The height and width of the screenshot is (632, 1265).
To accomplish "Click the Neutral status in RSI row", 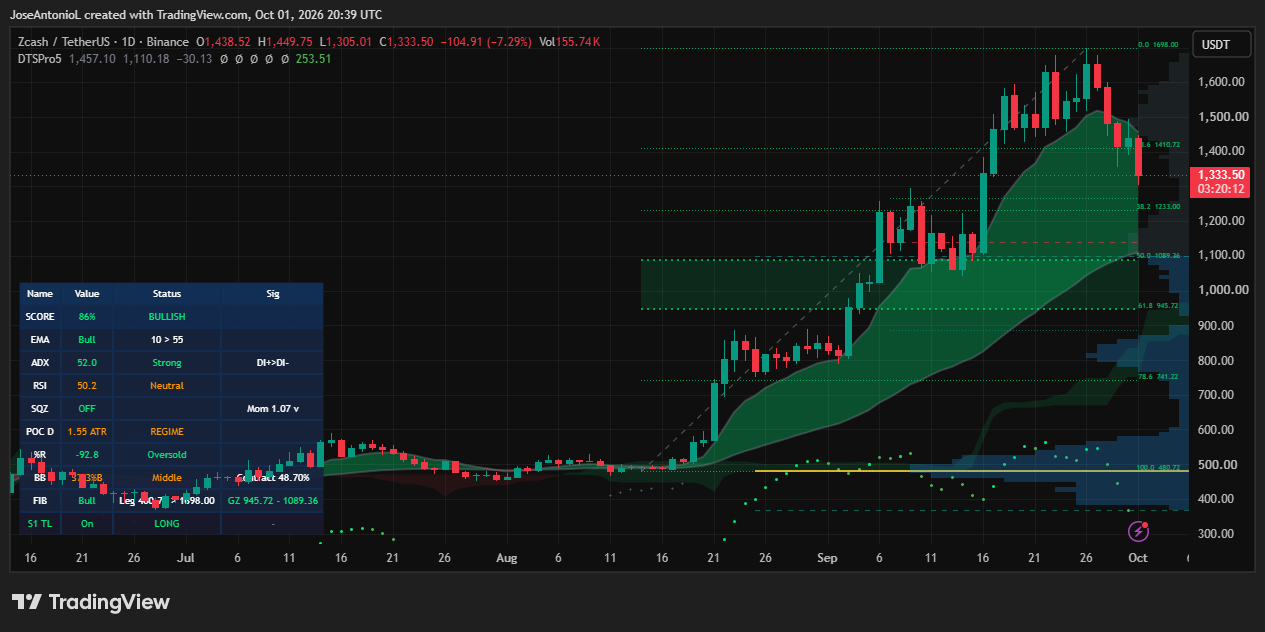I will (167, 386).
